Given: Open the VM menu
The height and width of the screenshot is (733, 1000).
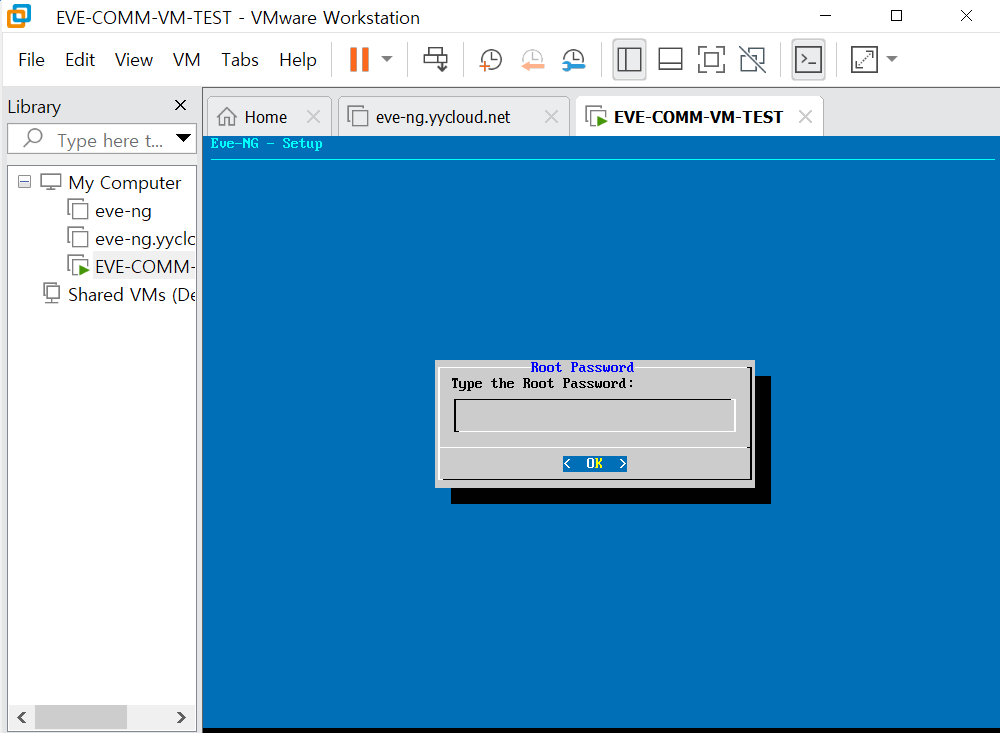Looking at the screenshot, I should coord(186,60).
